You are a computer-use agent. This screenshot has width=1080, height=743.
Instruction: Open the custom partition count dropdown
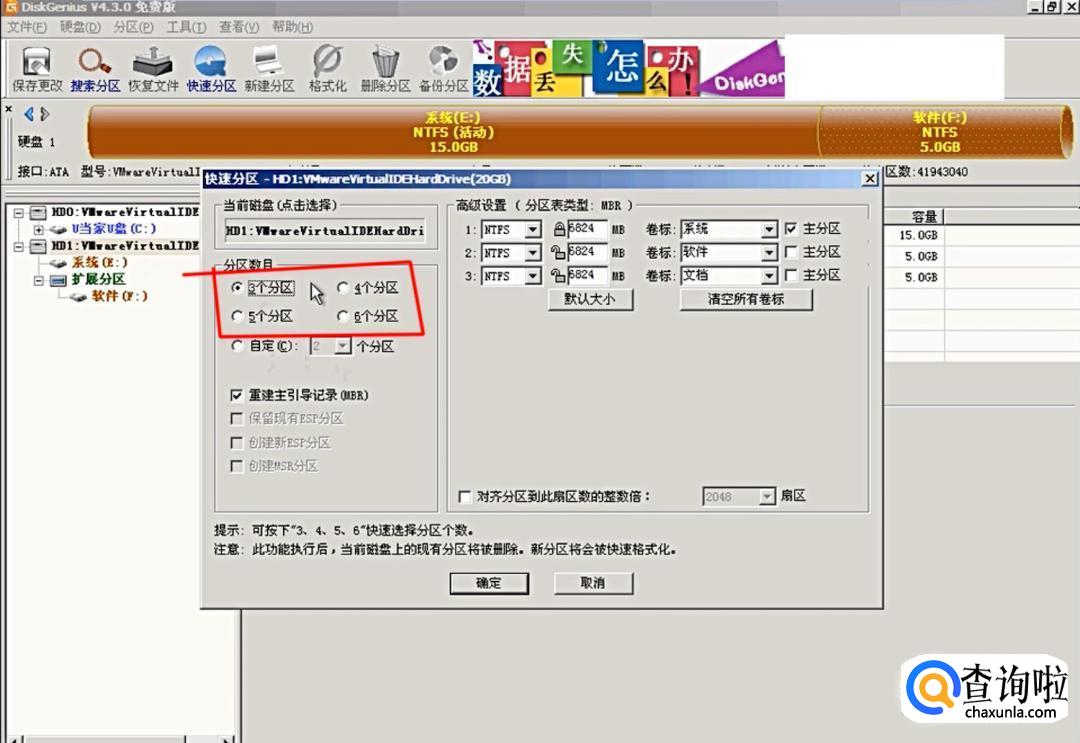(342, 346)
